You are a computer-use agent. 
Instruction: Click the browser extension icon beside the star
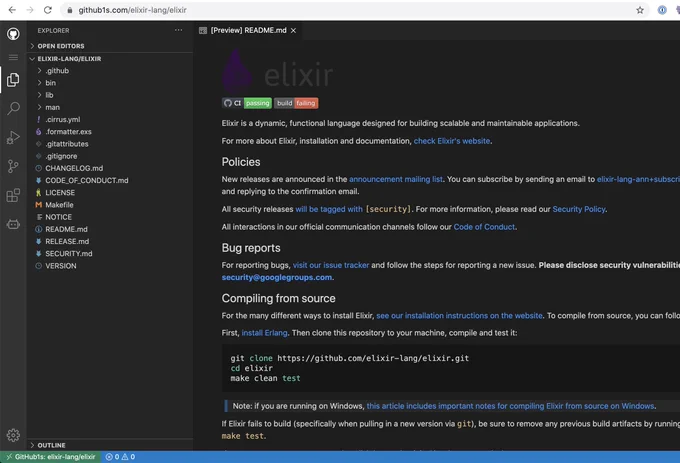coord(662,10)
